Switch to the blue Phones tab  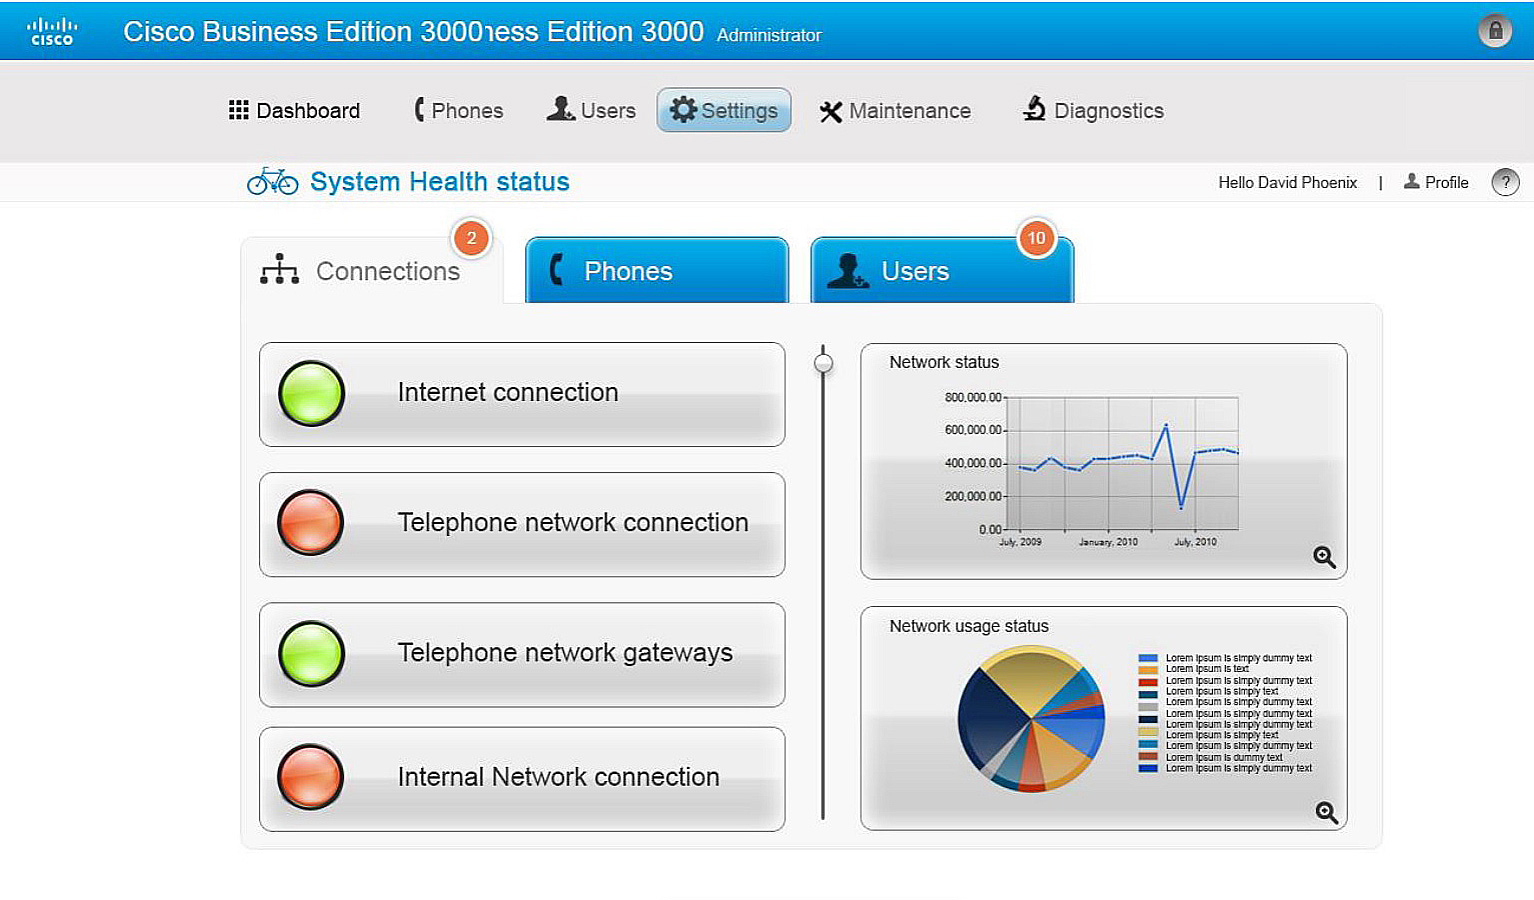click(657, 270)
